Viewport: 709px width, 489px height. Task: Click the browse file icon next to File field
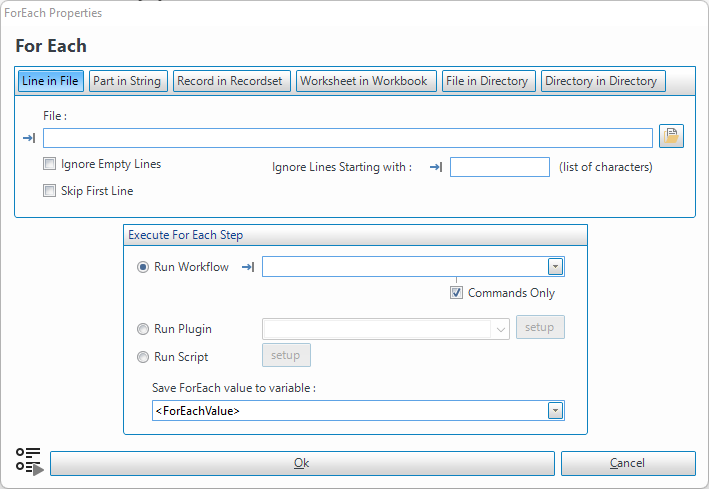pos(671,138)
